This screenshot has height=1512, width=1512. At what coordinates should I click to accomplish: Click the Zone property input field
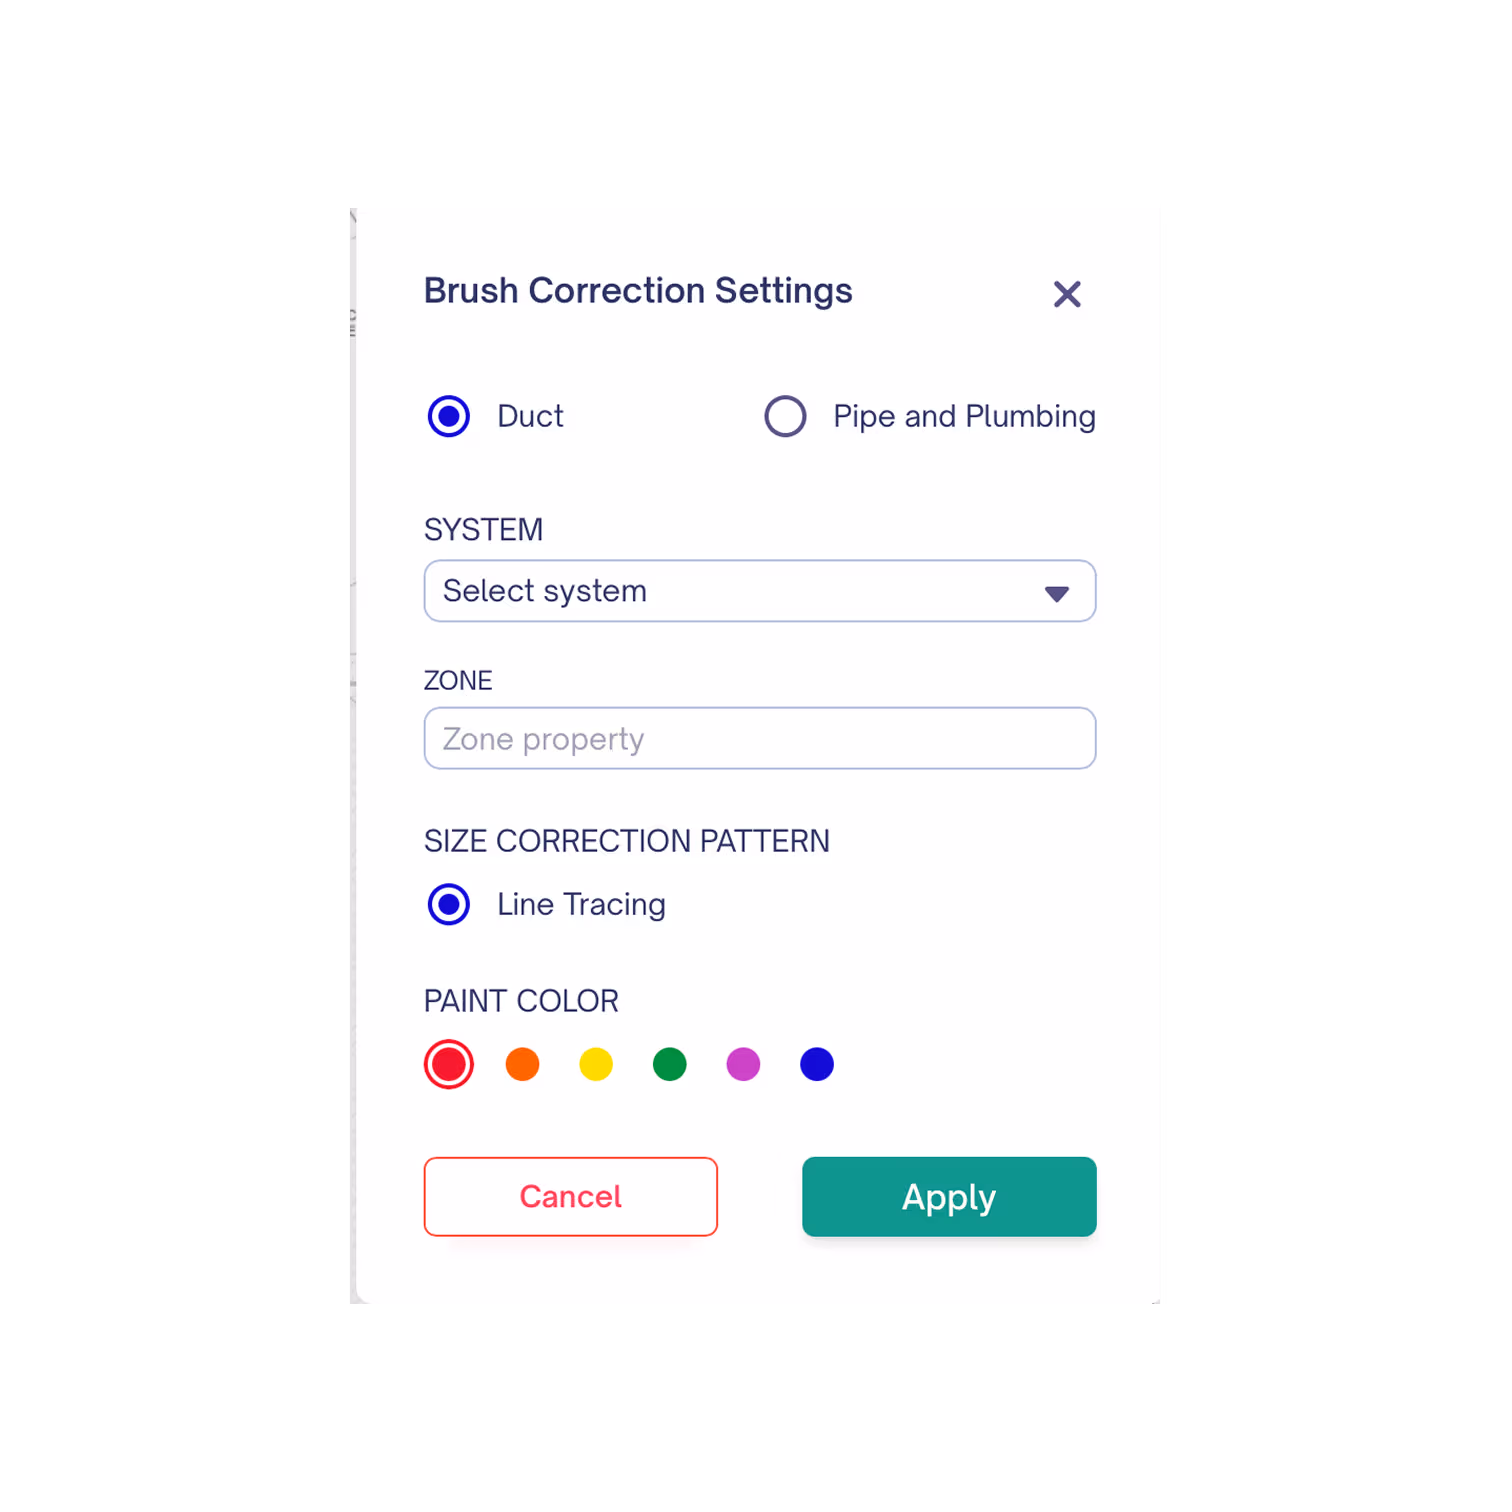pos(760,738)
